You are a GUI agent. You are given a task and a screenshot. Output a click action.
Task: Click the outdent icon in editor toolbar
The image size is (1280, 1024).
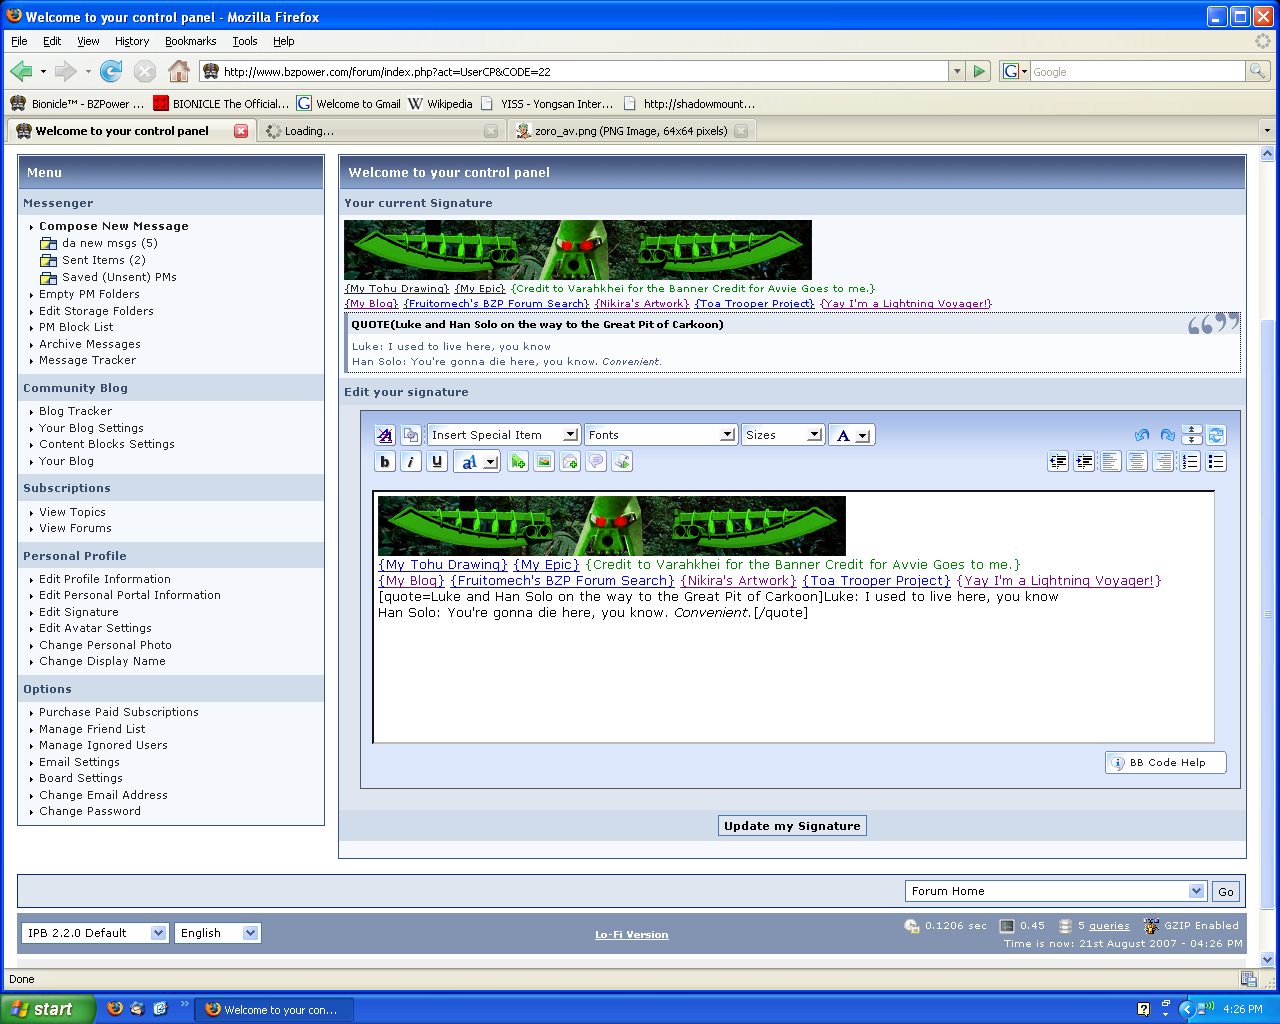[x=1058, y=462]
